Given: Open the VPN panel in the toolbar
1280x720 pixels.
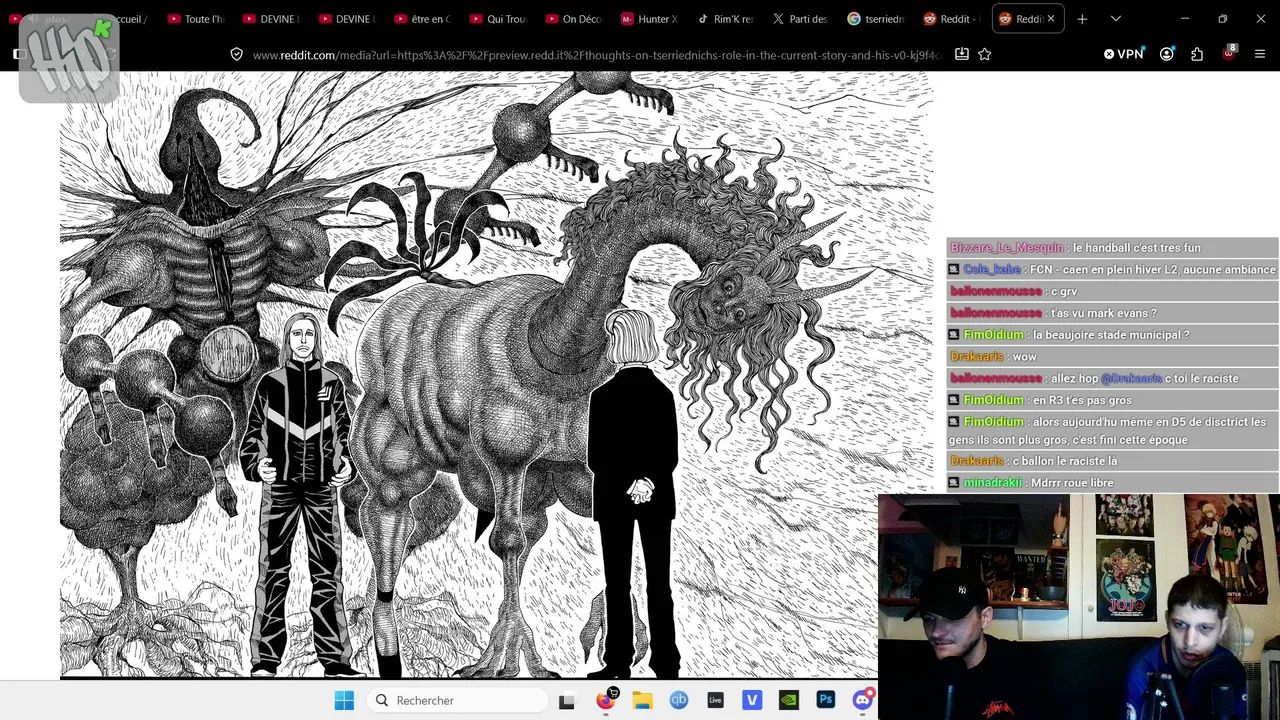Looking at the screenshot, I should pyautogui.click(x=1124, y=54).
